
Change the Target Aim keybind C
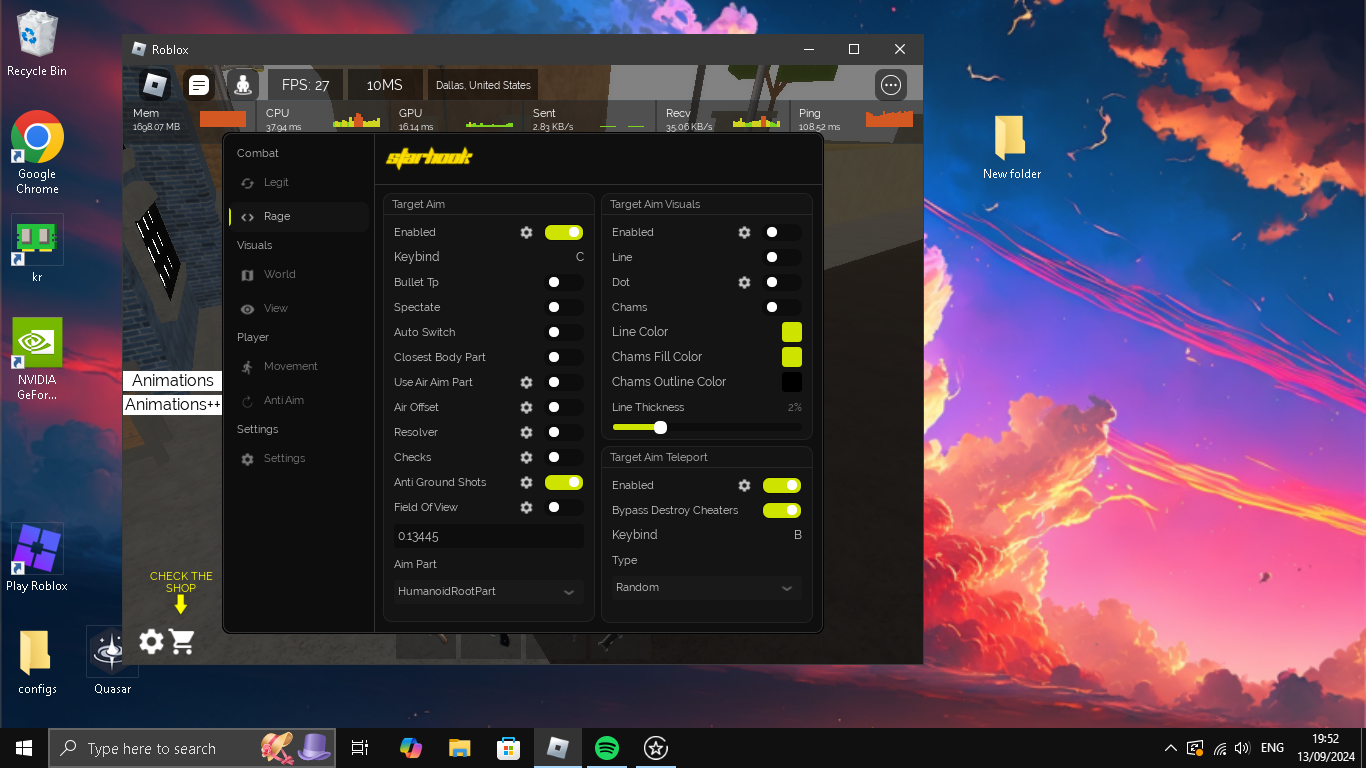580,257
